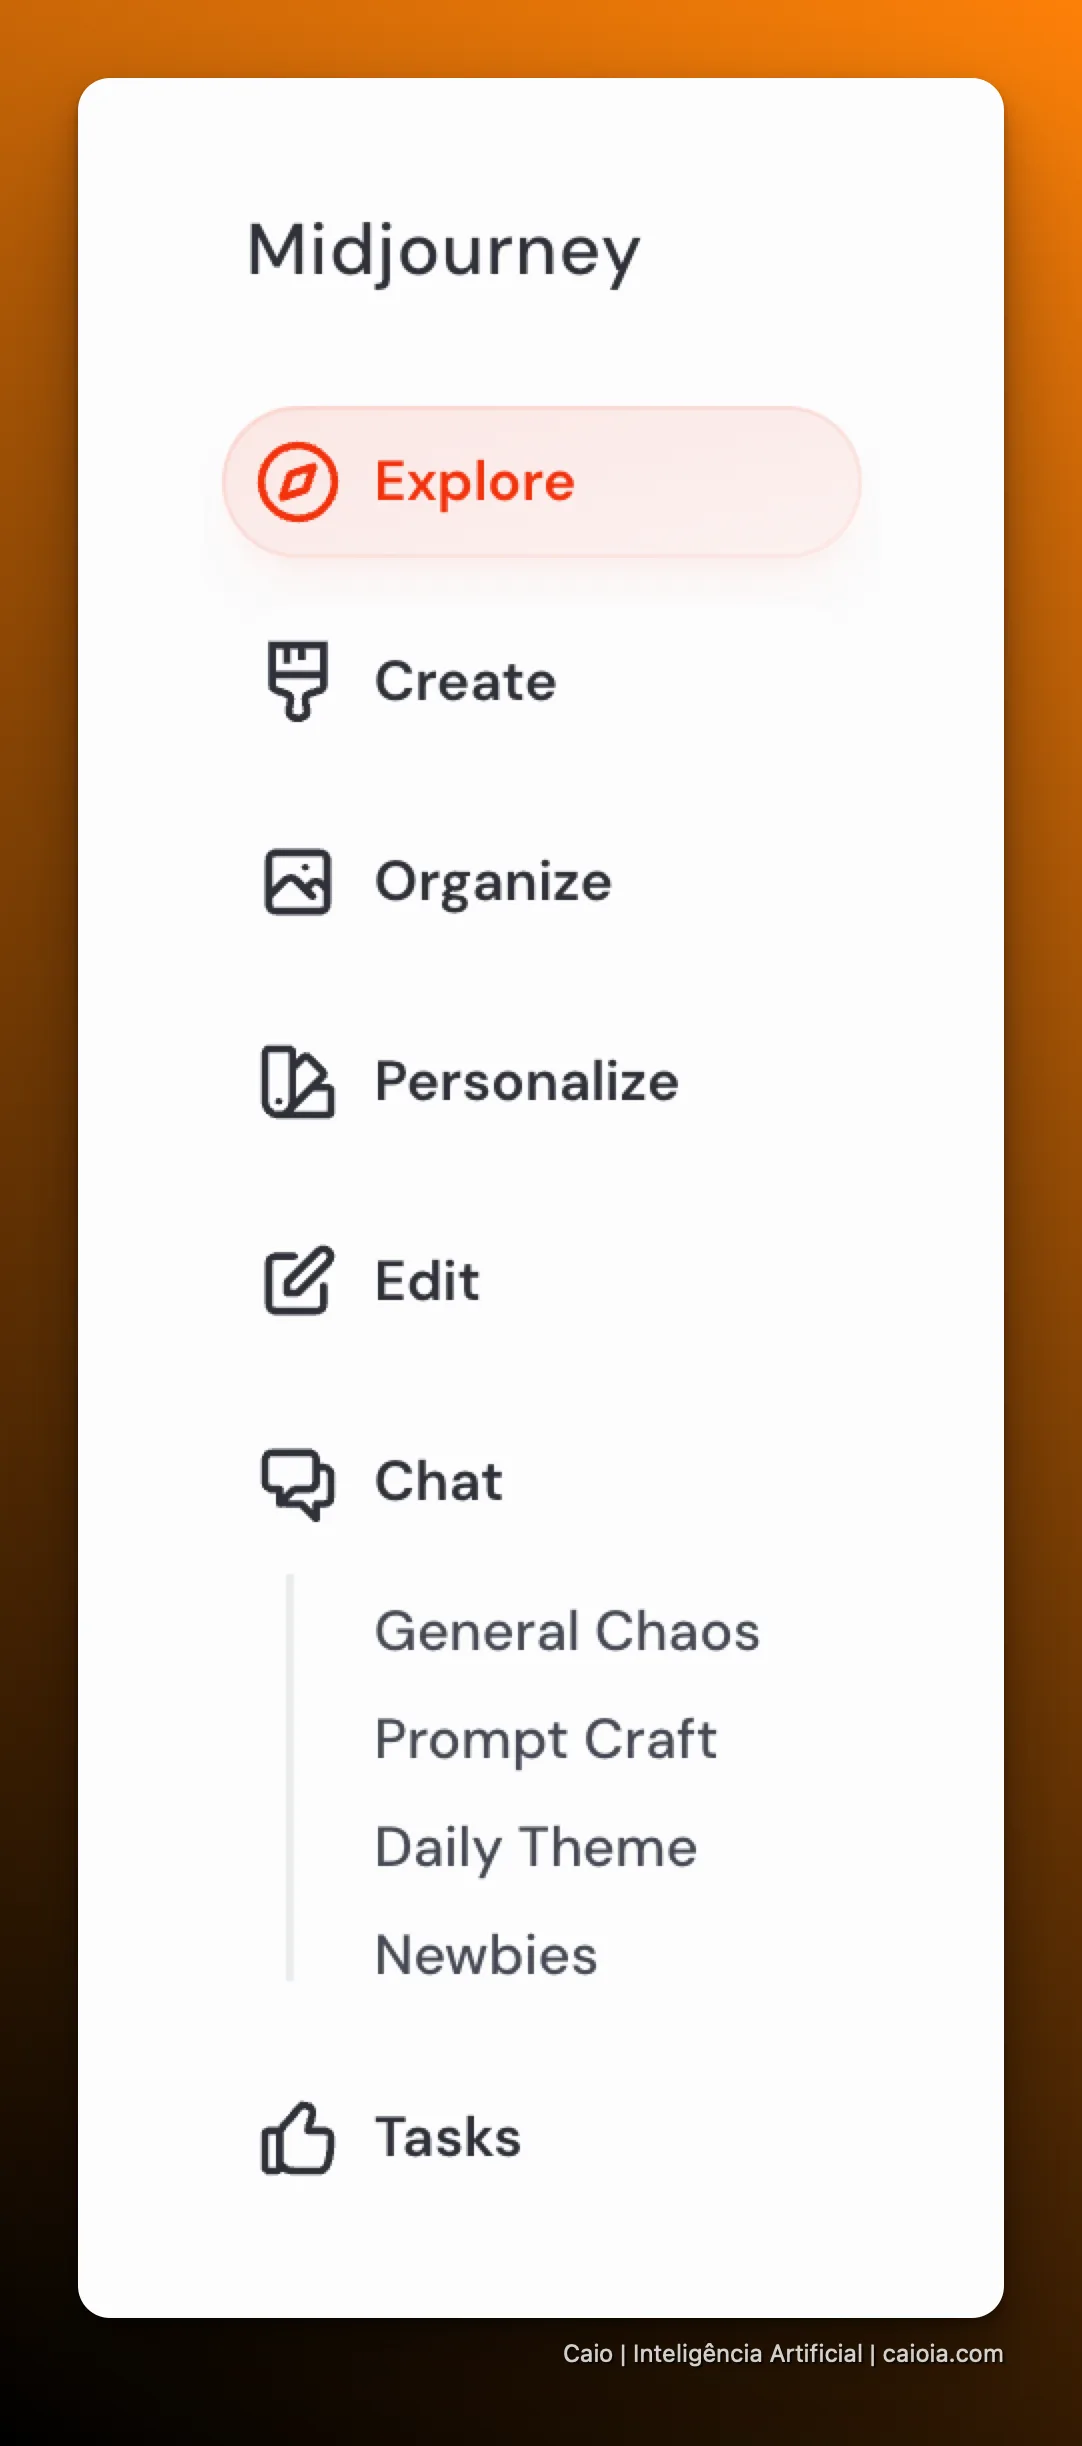1082x2446 pixels.
Task: Open the Prompt Craft chat room
Action: pos(546,1741)
